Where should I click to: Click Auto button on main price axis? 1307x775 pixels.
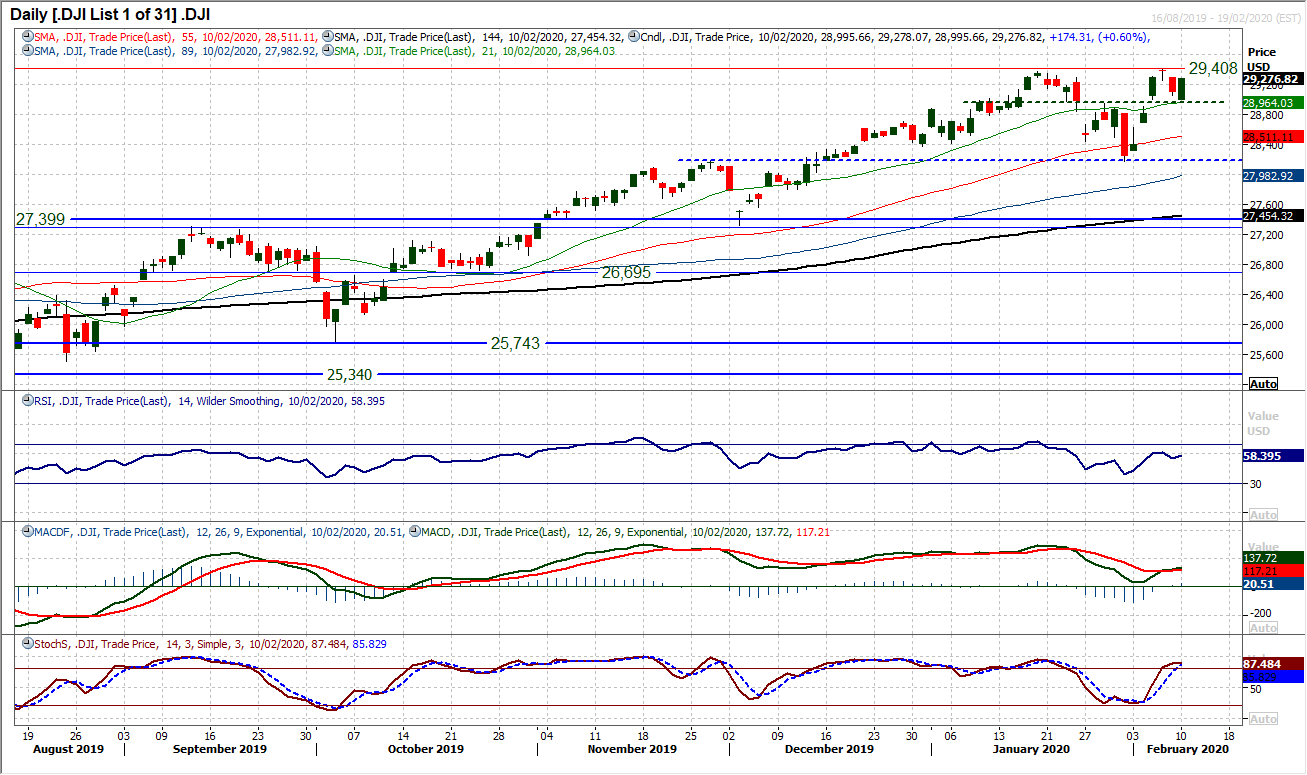(1263, 384)
